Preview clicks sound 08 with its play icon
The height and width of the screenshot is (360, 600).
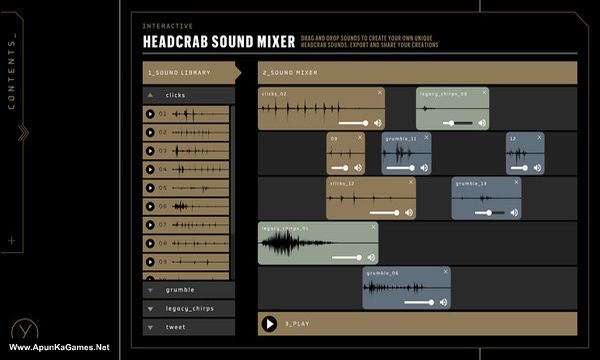[x=150, y=243]
